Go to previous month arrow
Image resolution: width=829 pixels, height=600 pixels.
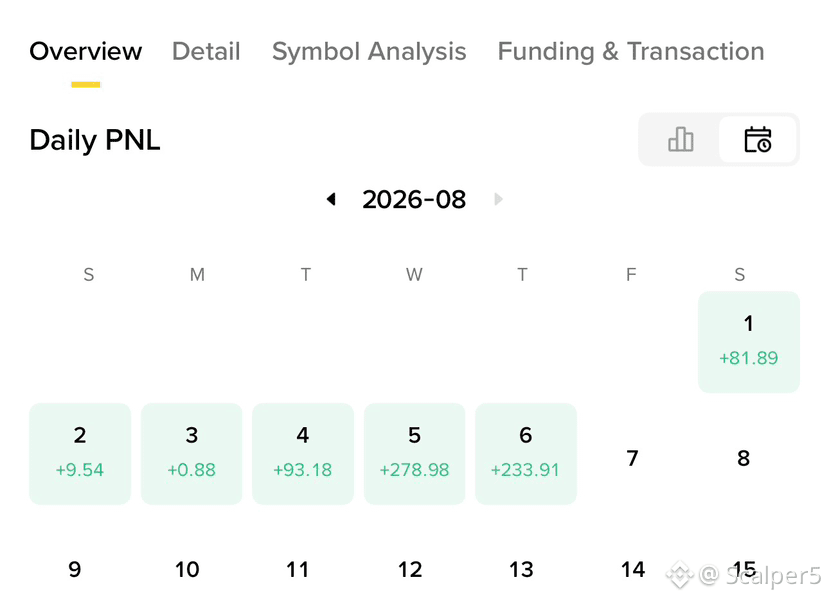click(x=331, y=199)
